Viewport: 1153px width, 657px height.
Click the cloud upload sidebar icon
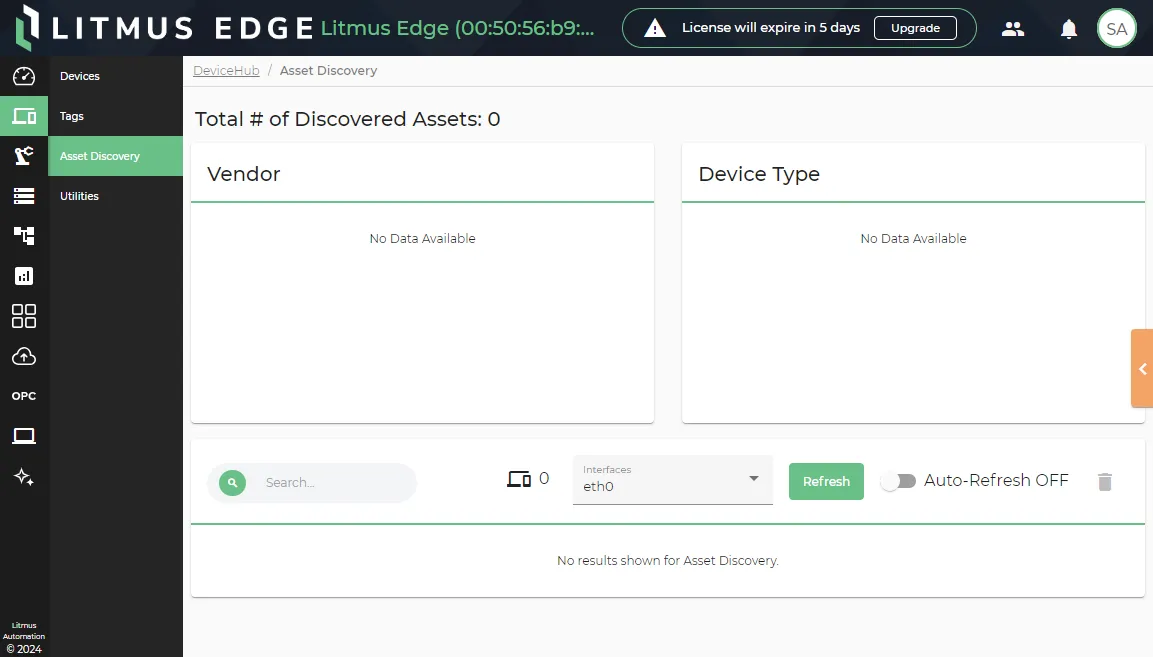click(x=24, y=356)
